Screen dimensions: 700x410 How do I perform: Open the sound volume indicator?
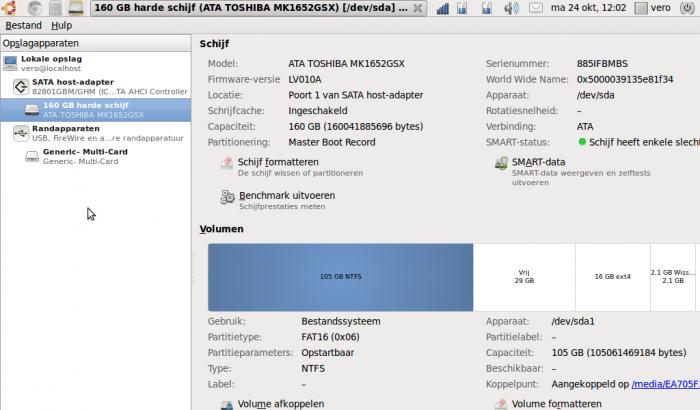(512, 8)
